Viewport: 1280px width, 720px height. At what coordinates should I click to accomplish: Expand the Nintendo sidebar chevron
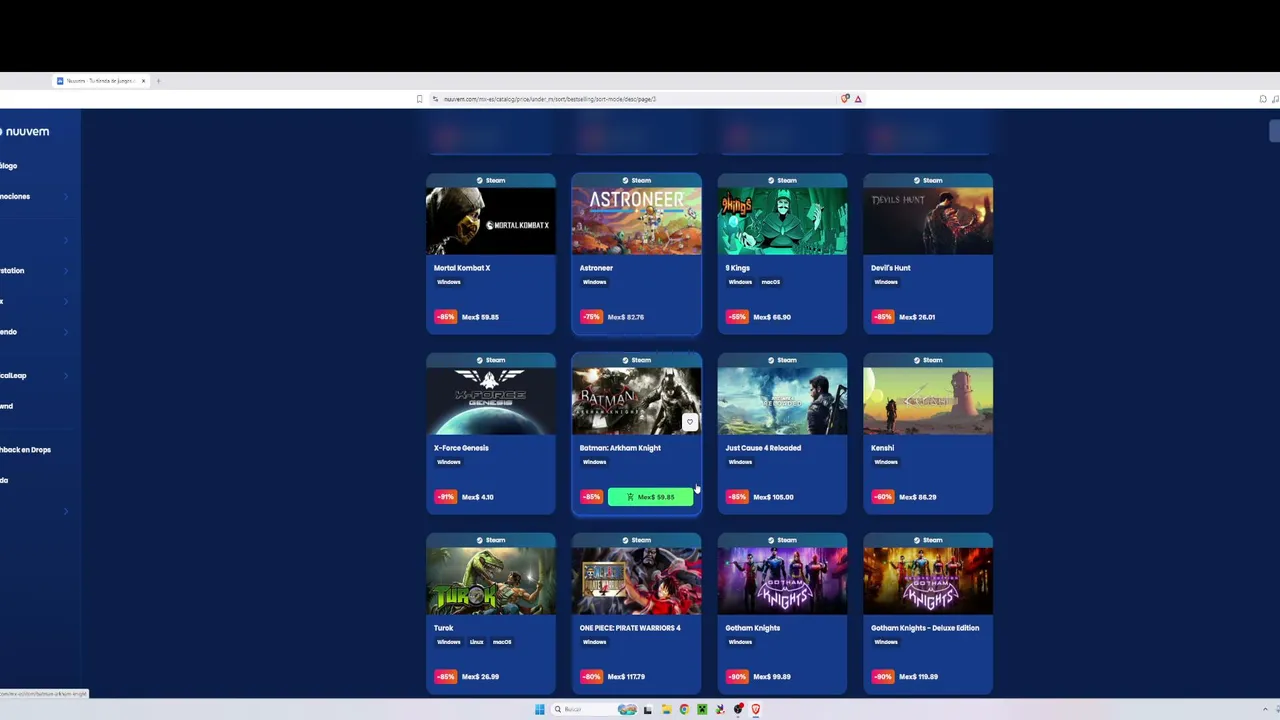[x=66, y=332]
